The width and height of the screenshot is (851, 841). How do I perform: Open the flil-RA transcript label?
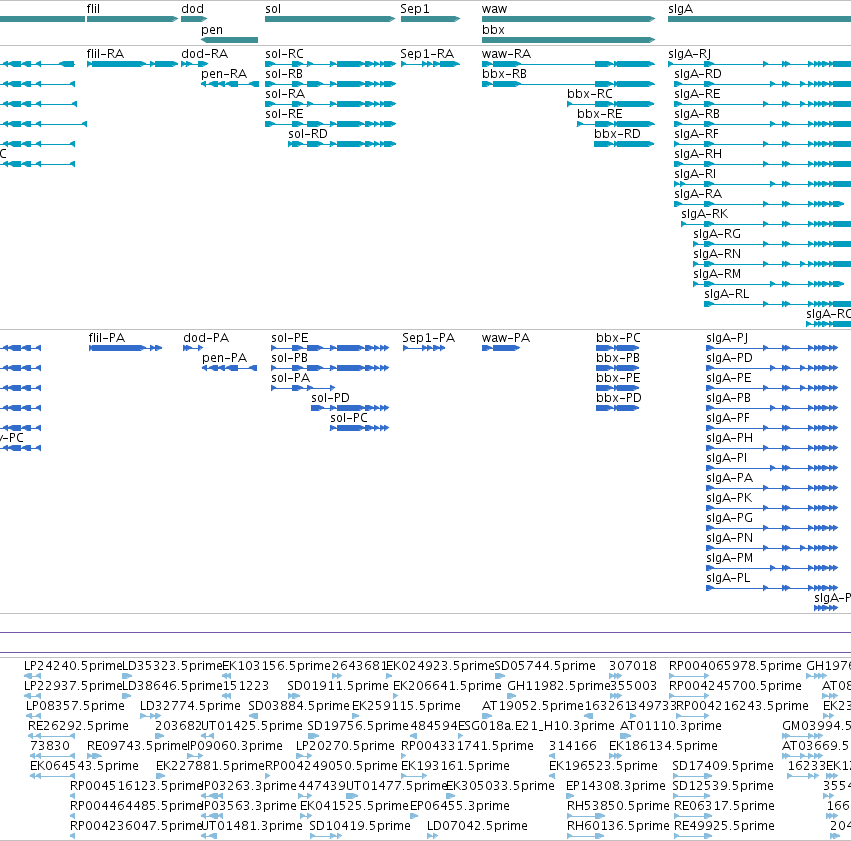(x=105, y=54)
